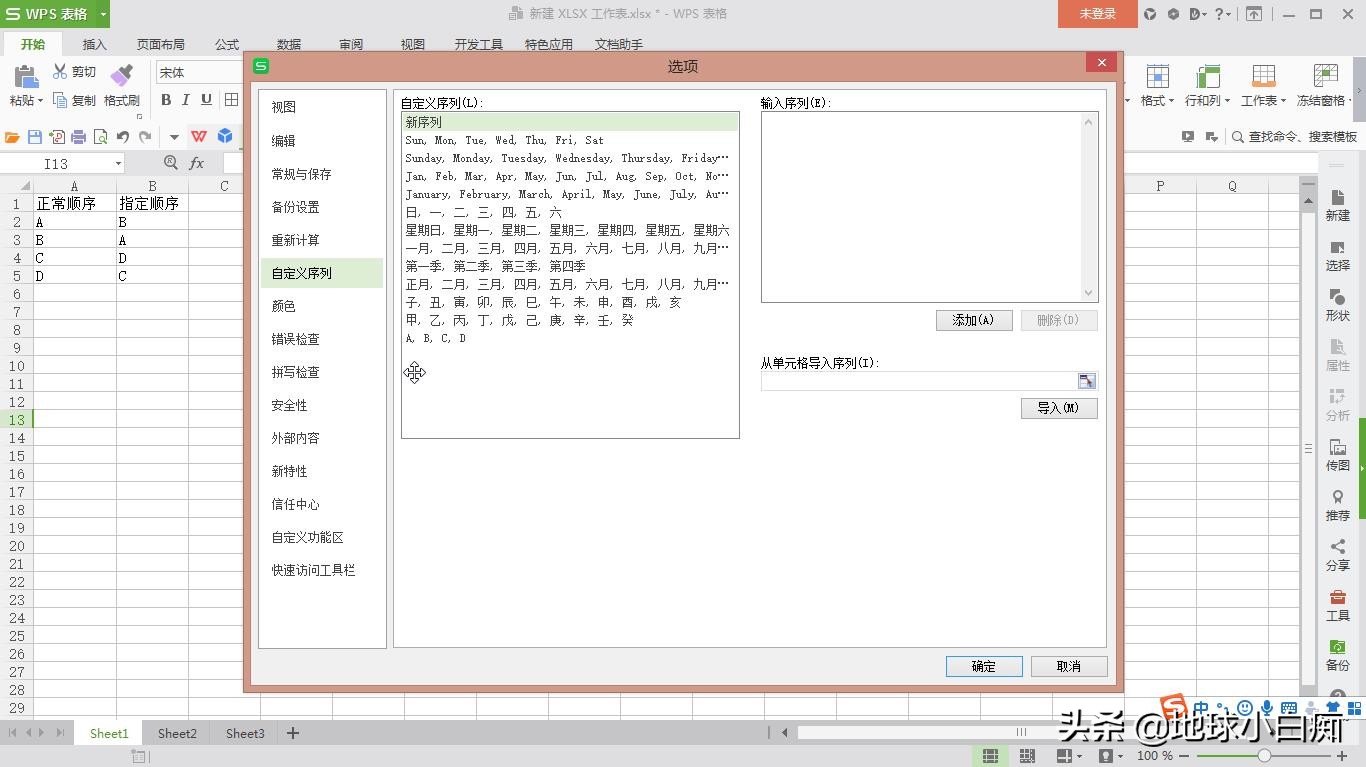Click the zoom slider handle
Image resolution: width=1366 pixels, height=767 pixels.
(1264, 756)
